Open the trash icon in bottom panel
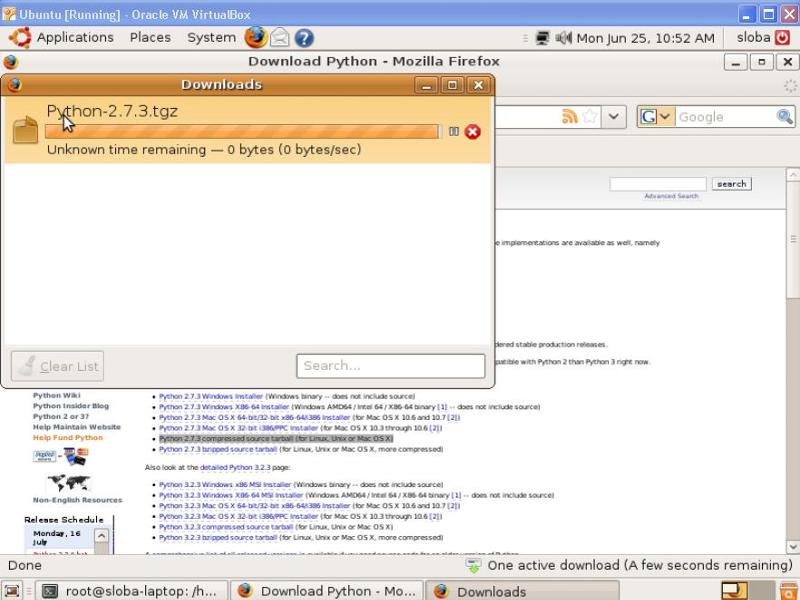Screen dimensions: 800x600 789,591
